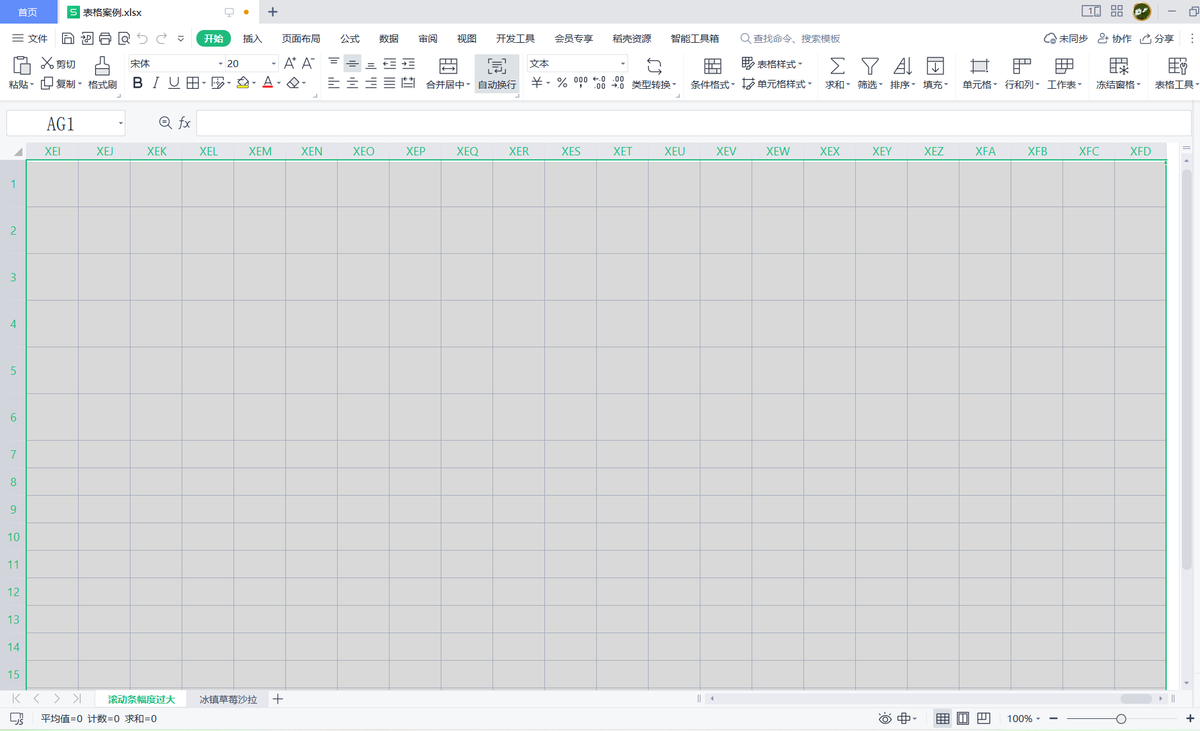Expand the Name Box dropdown arrow

[120, 124]
